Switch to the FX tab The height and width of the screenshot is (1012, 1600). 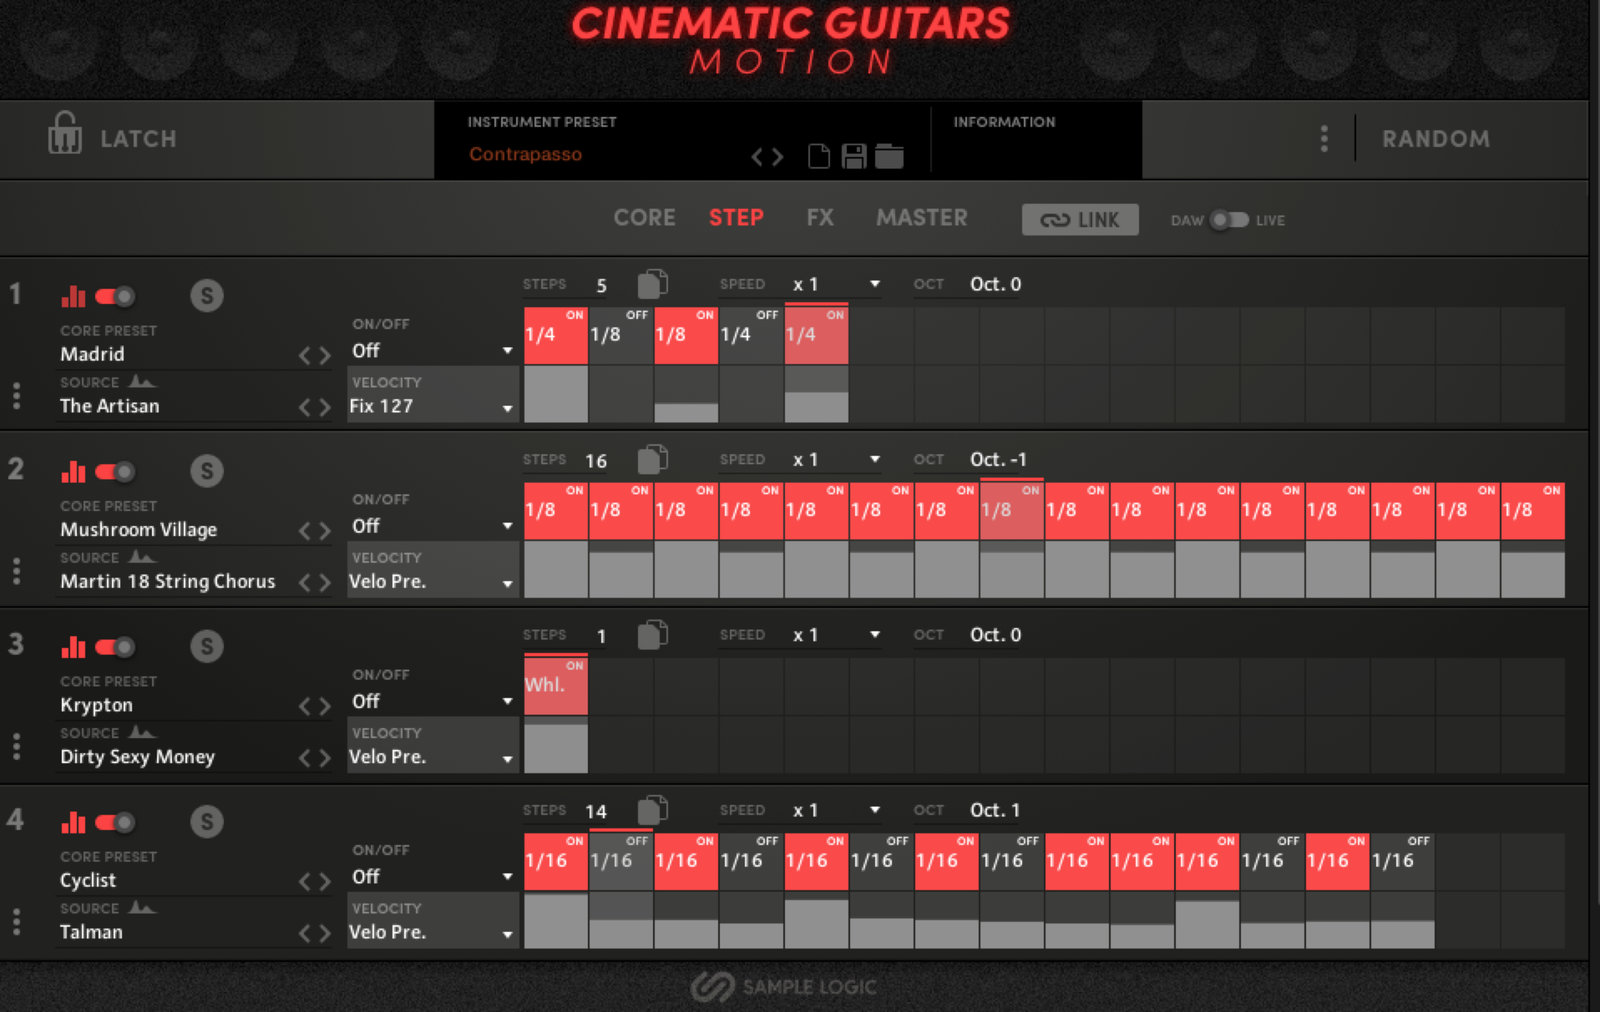[x=820, y=218]
